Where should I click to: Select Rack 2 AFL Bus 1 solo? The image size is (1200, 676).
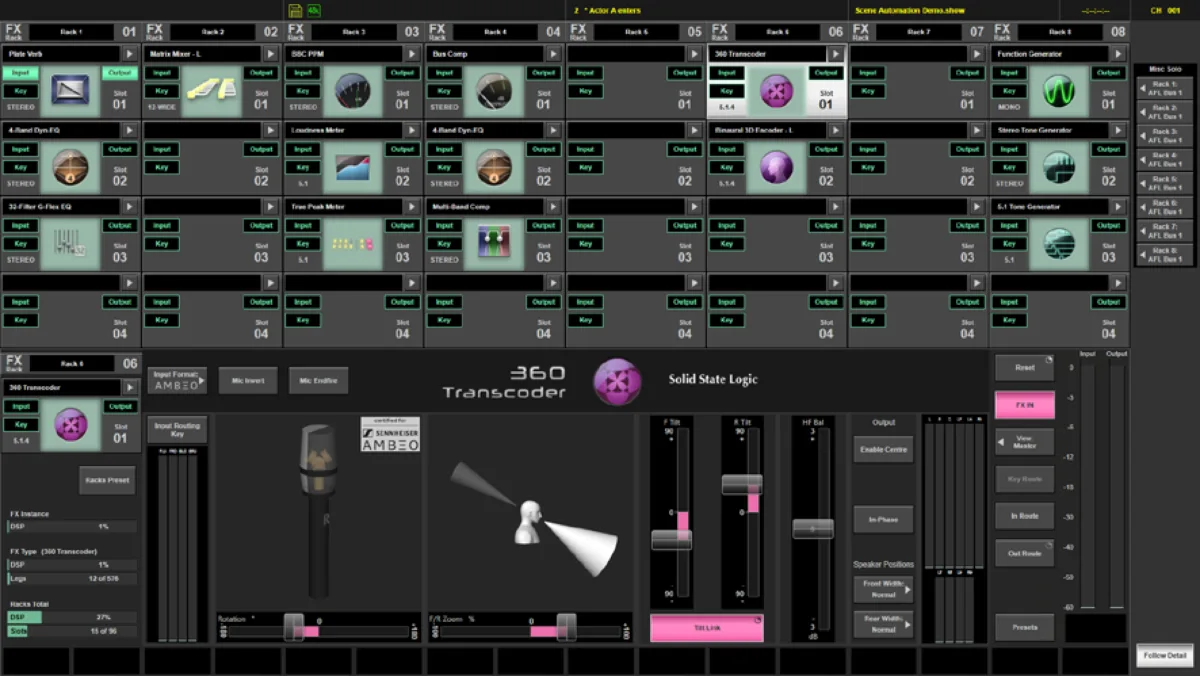[x=1165, y=113]
